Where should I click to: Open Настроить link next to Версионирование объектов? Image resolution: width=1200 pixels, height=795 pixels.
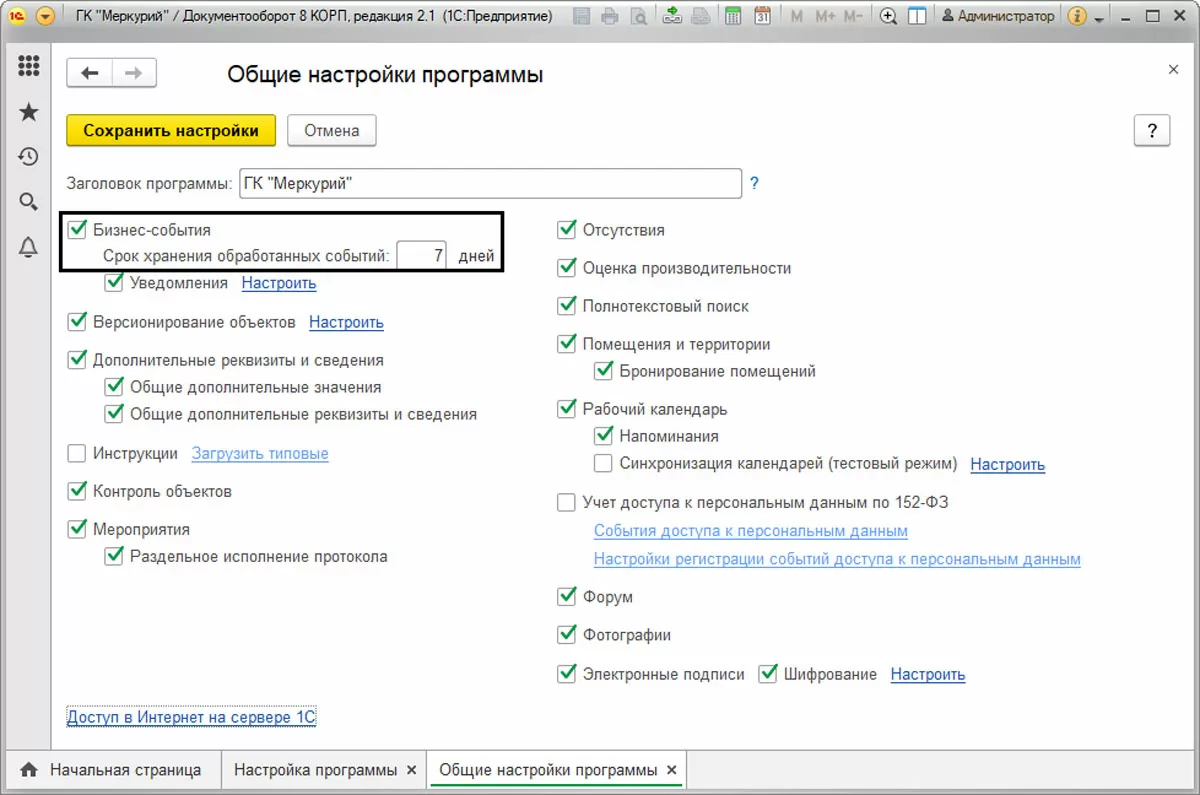(x=346, y=322)
